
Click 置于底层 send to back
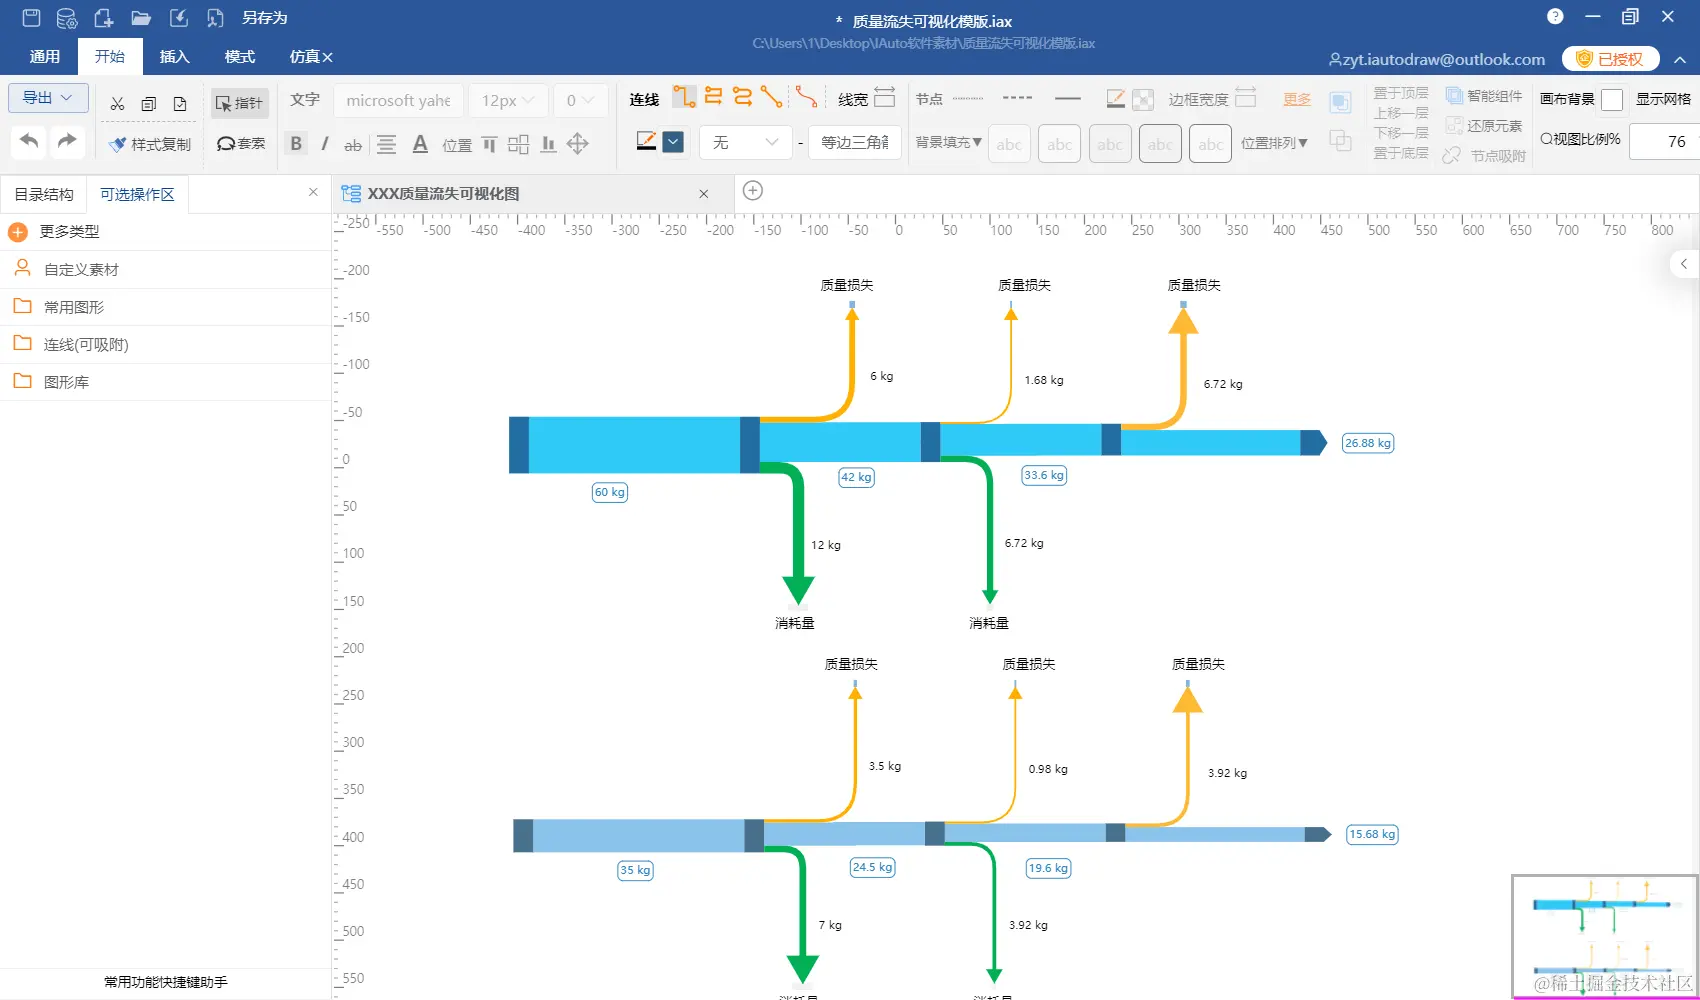click(x=1401, y=153)
